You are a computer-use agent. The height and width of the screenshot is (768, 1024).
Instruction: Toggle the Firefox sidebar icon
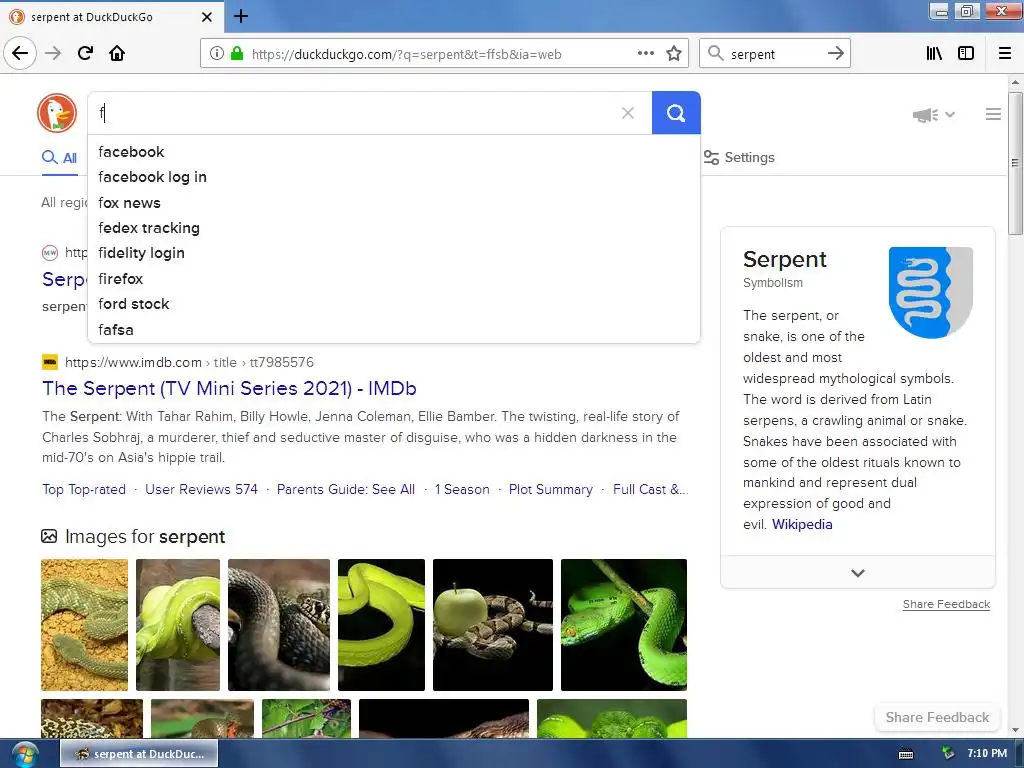(x=966, y=54)
